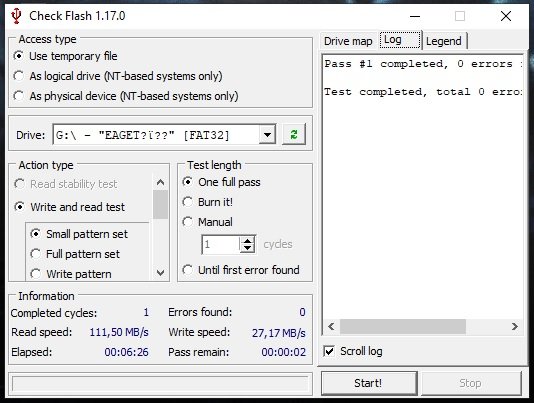Click the log scroll left arrow
The image size is (534, 403).
[x=331, y=327]
